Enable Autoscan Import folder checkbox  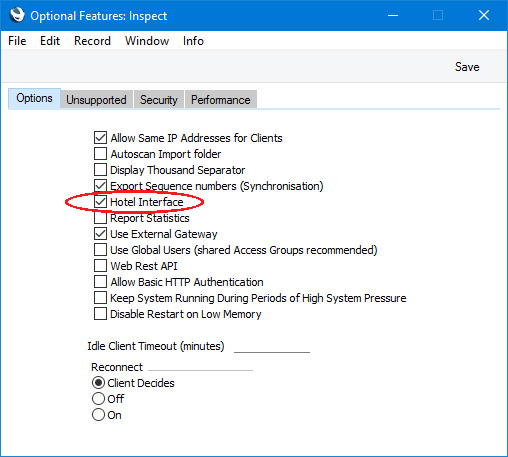100,154
